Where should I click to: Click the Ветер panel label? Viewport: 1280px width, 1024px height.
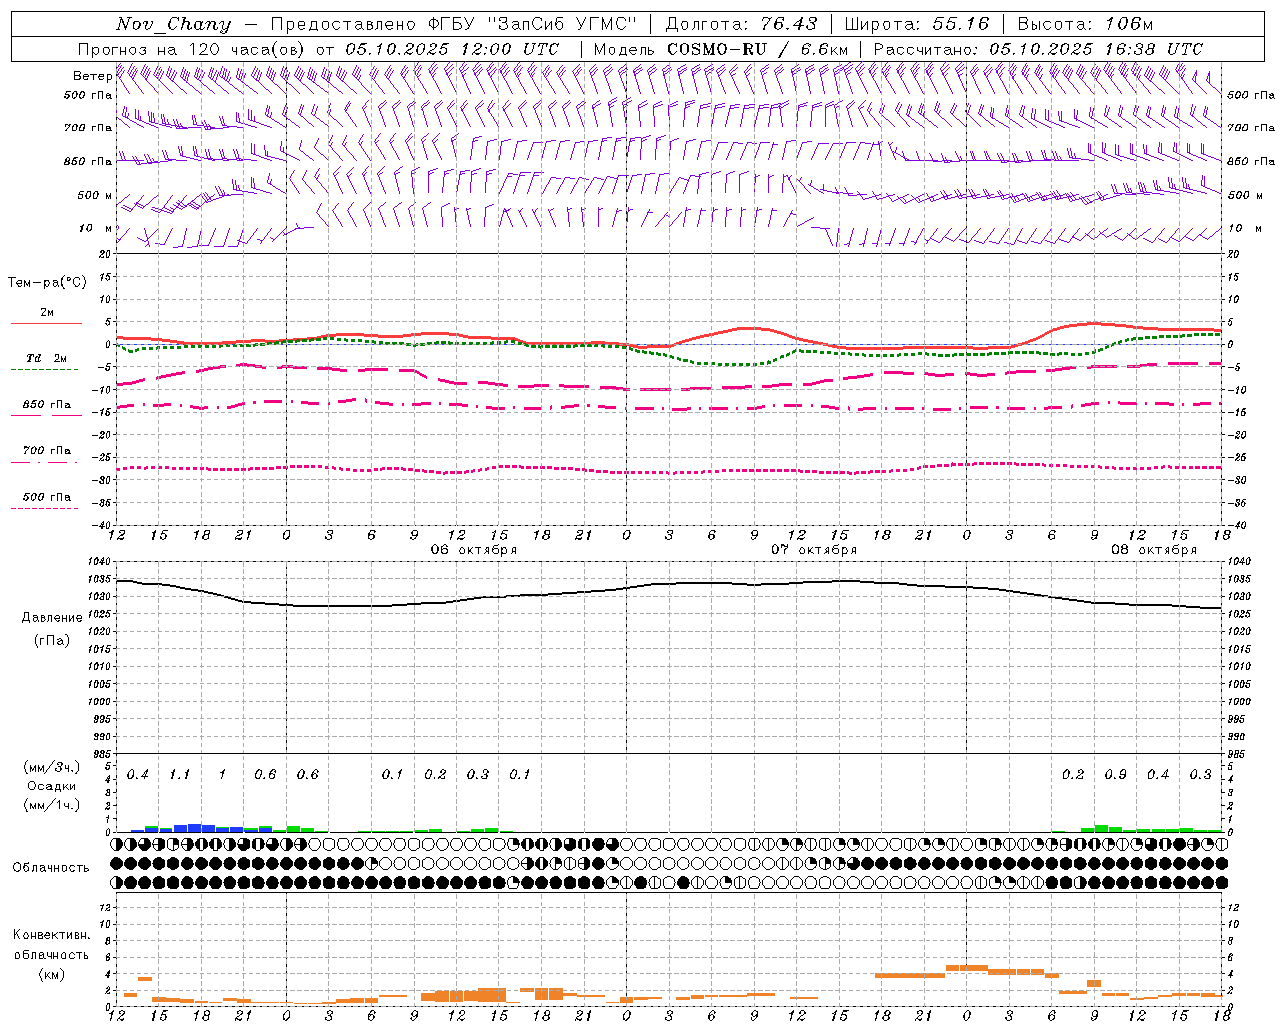point(92,76)
